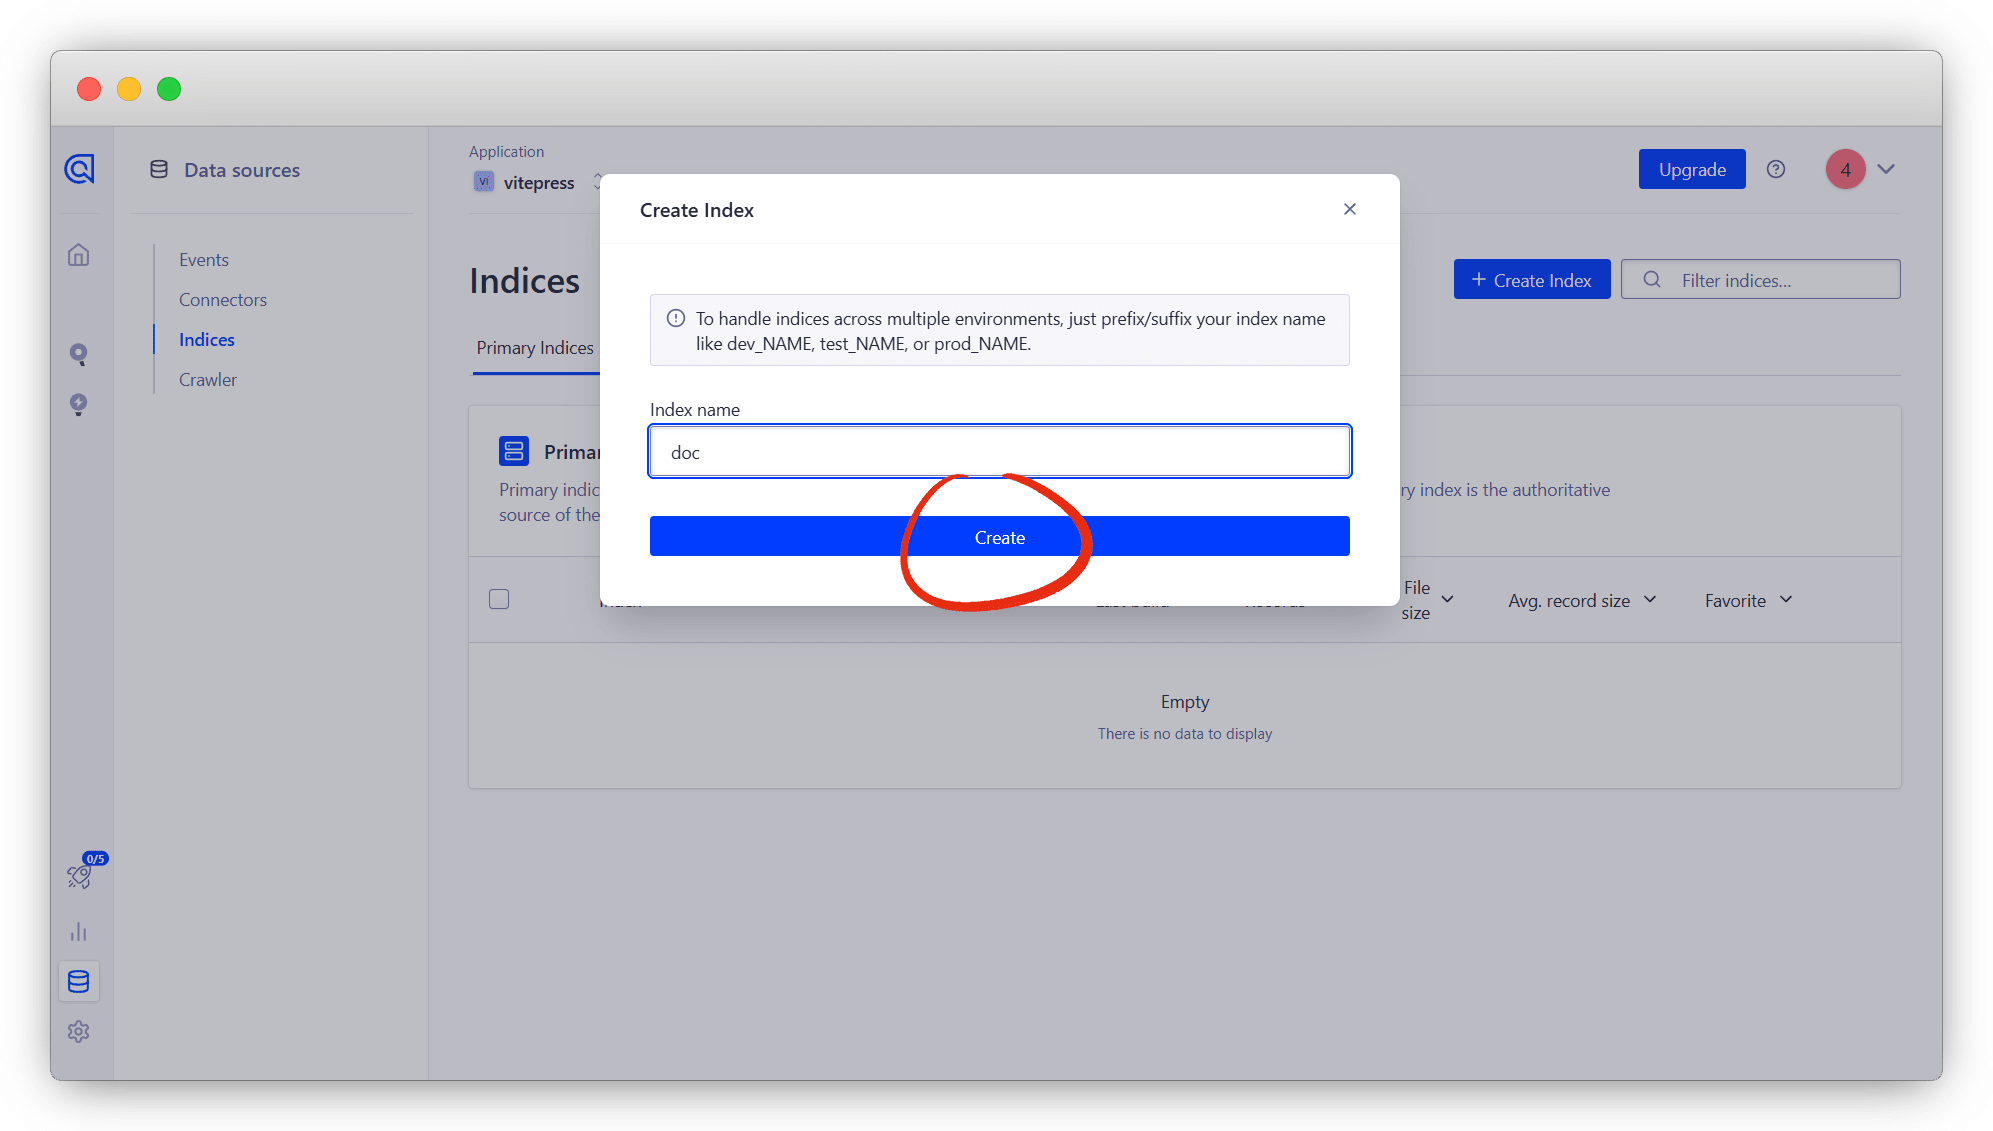The image size is (1993, 1131).
Task: Go to Connectors in the sidebar
Action: click(223, 300)
